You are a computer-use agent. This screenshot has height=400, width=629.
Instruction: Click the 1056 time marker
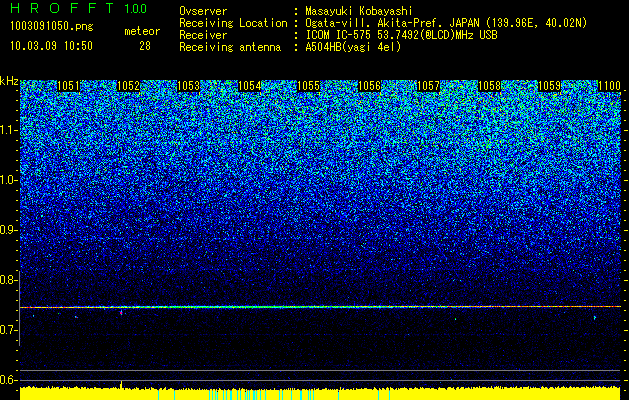click(369, 86)
